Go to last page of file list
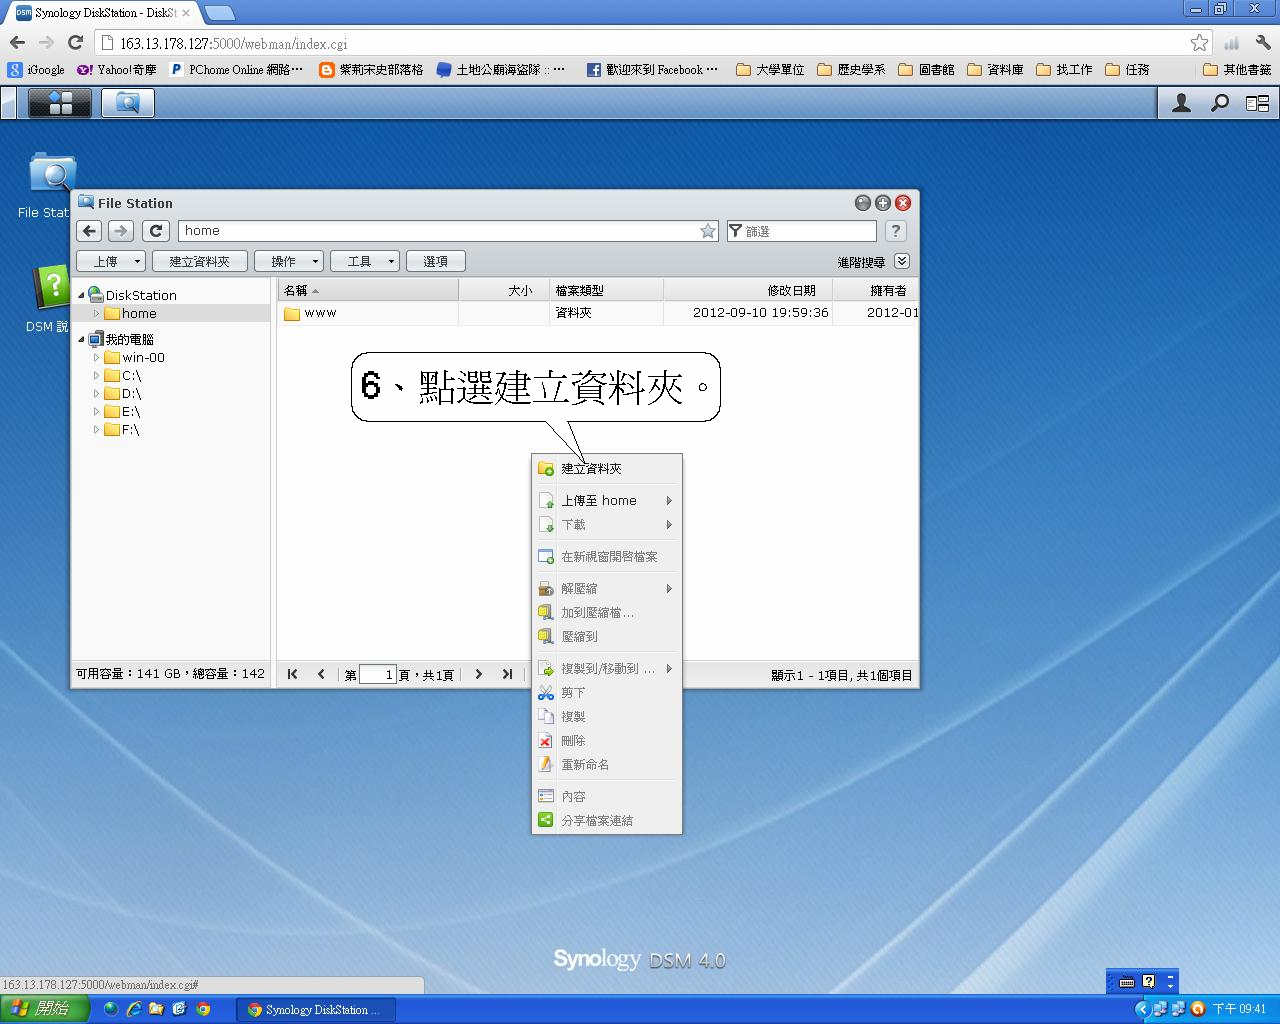Image resolution: width=1280 pixels, height=1024 pixels. click(x=507, y=674)
